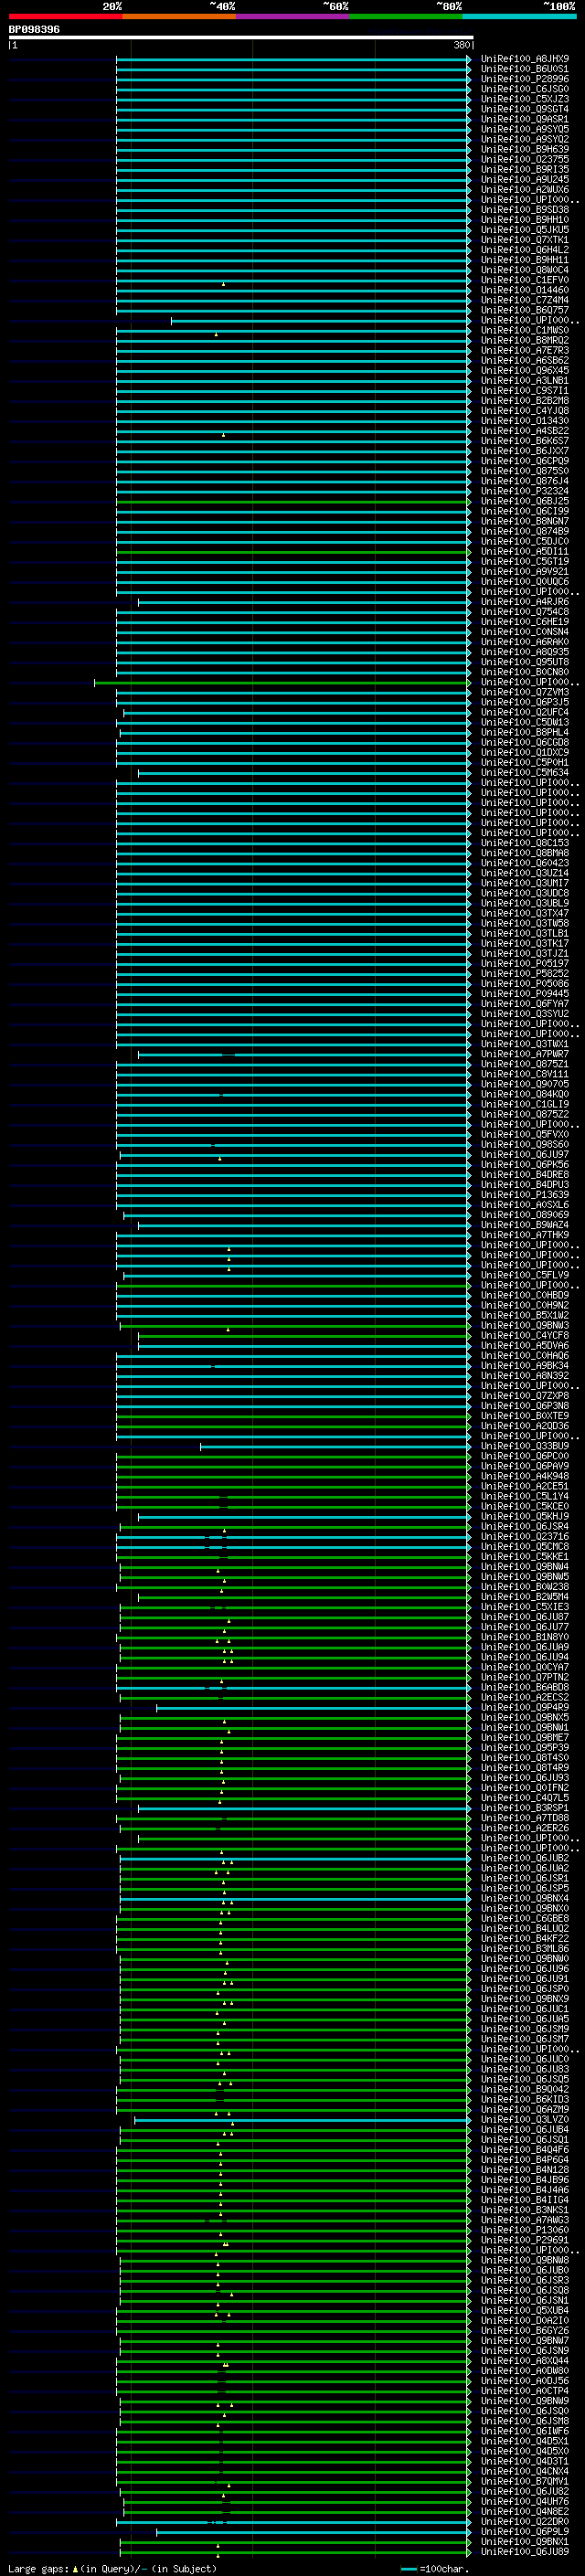Select the label UniRef100_O23755
Viewport: 585px width, 2576px height.
pos(525,159)
